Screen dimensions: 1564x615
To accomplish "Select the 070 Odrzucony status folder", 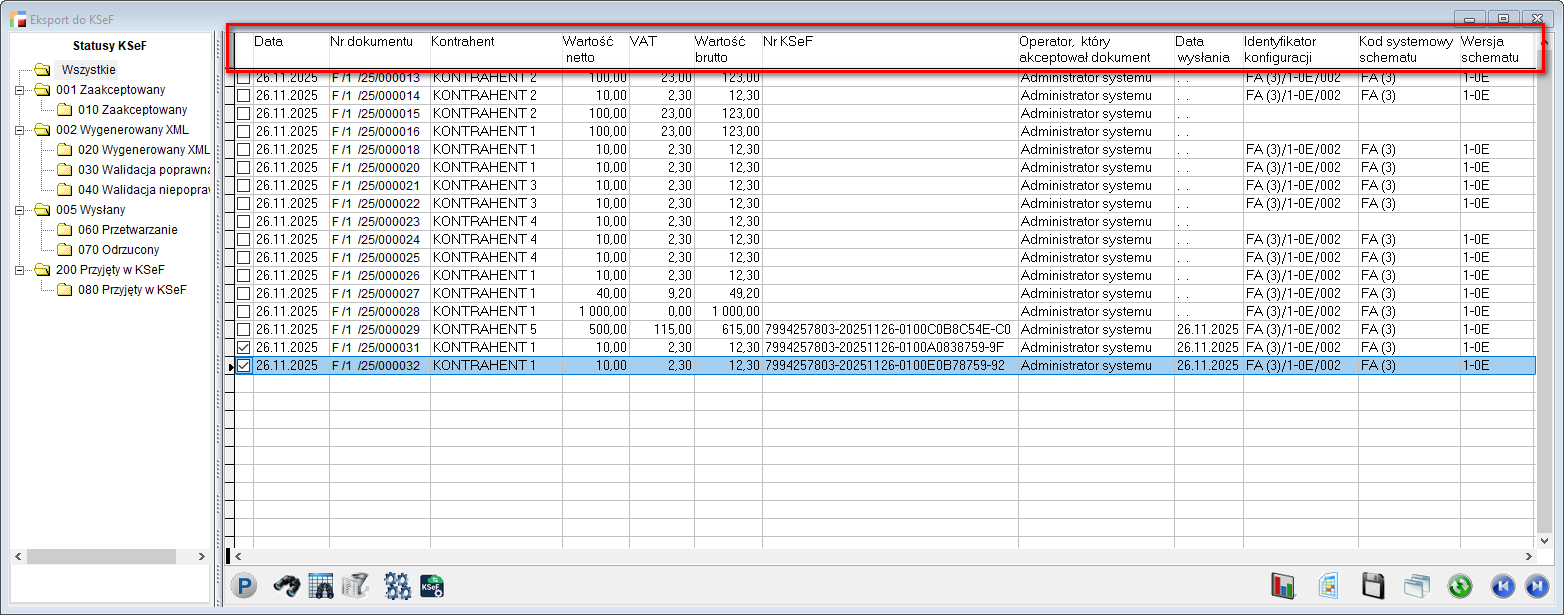I will pos(118,250).
